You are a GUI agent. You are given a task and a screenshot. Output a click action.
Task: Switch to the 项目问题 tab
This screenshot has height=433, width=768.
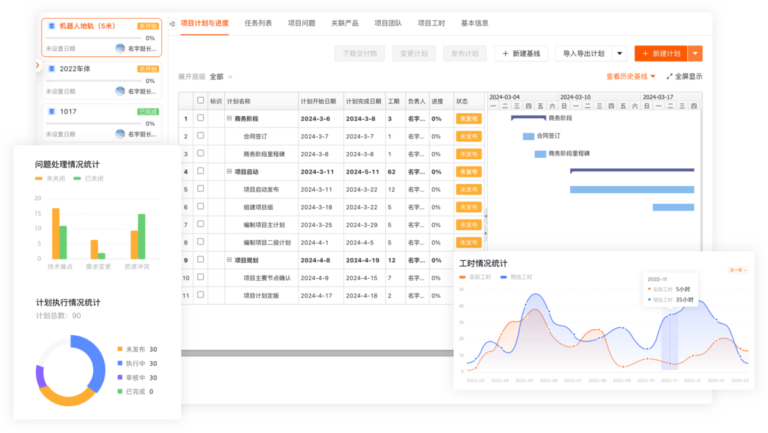tap(301, 23)
